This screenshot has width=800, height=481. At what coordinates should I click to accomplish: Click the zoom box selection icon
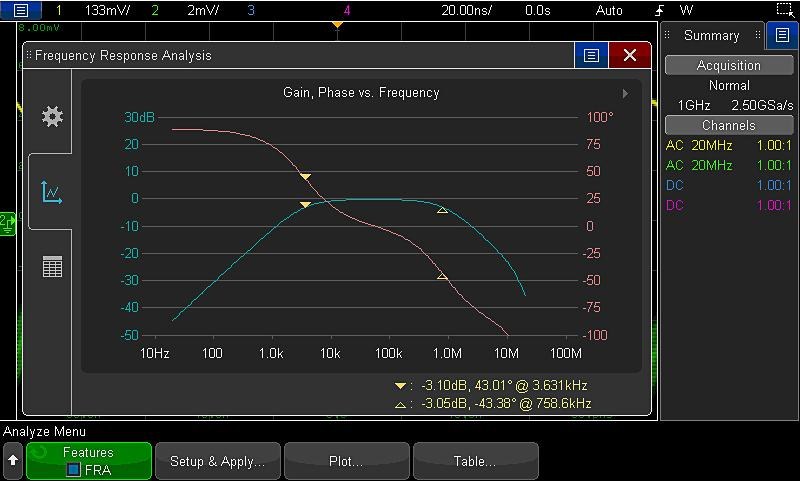785,10
